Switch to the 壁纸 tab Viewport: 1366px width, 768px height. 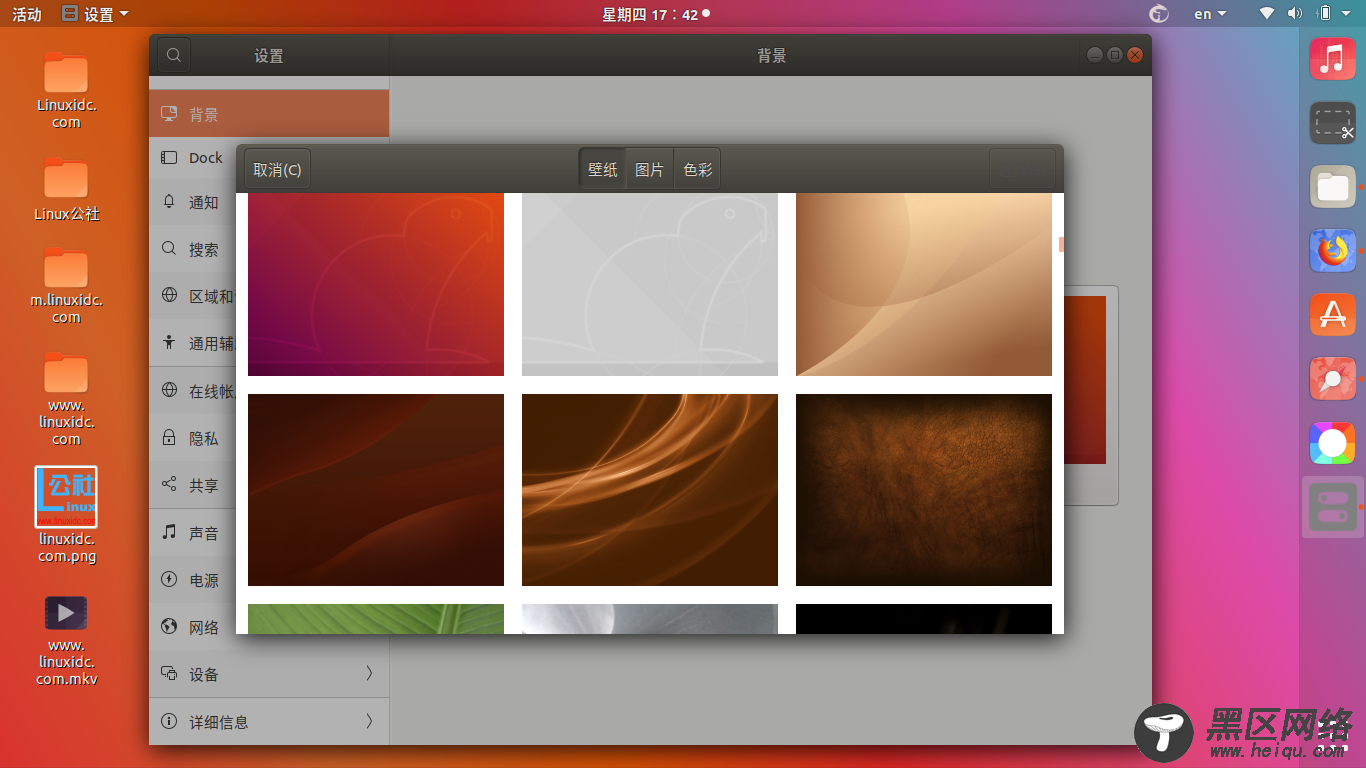coord(603,169)
